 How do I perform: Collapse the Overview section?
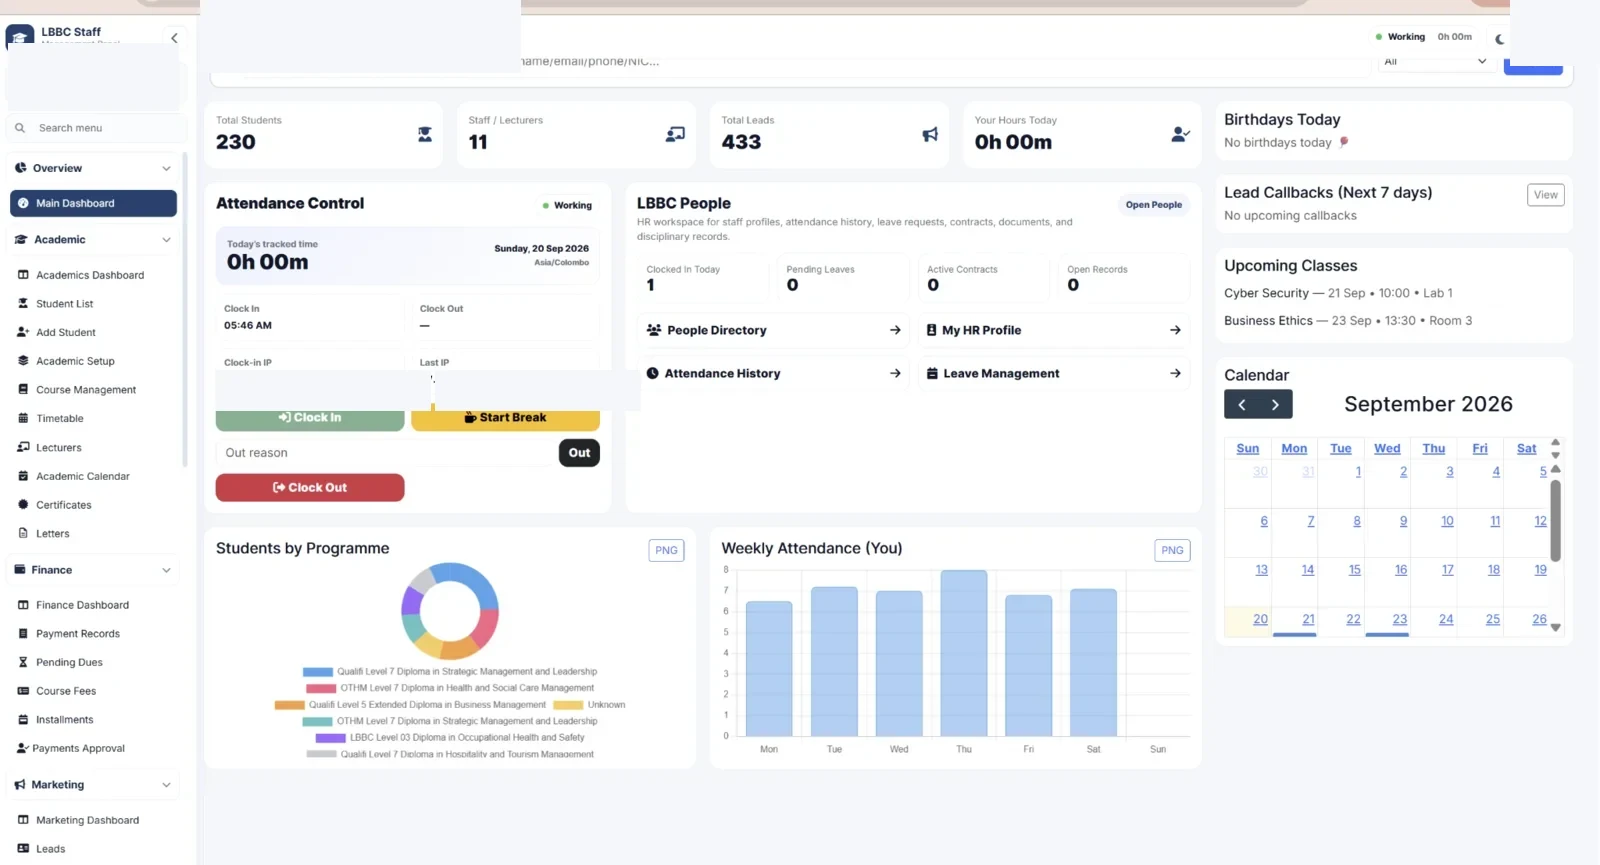(x=94, y=168)
